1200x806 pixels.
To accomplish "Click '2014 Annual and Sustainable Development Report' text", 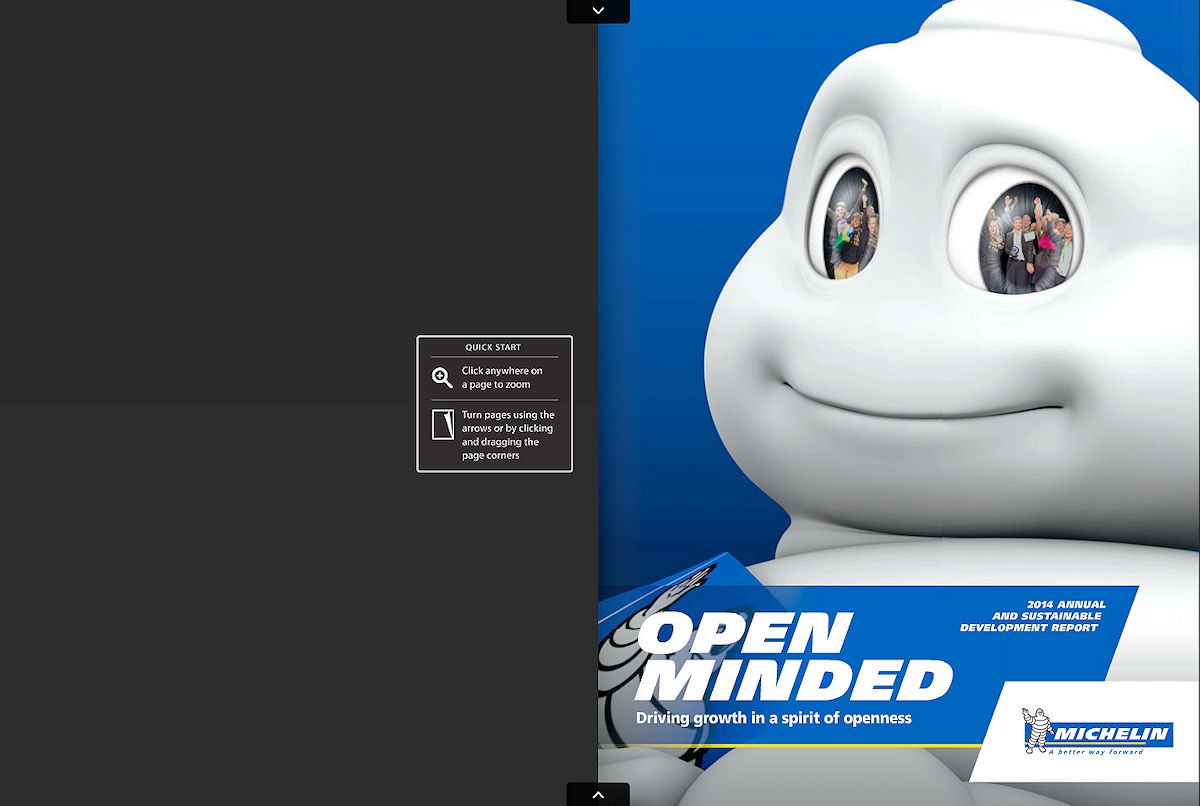I will 1033,616.
